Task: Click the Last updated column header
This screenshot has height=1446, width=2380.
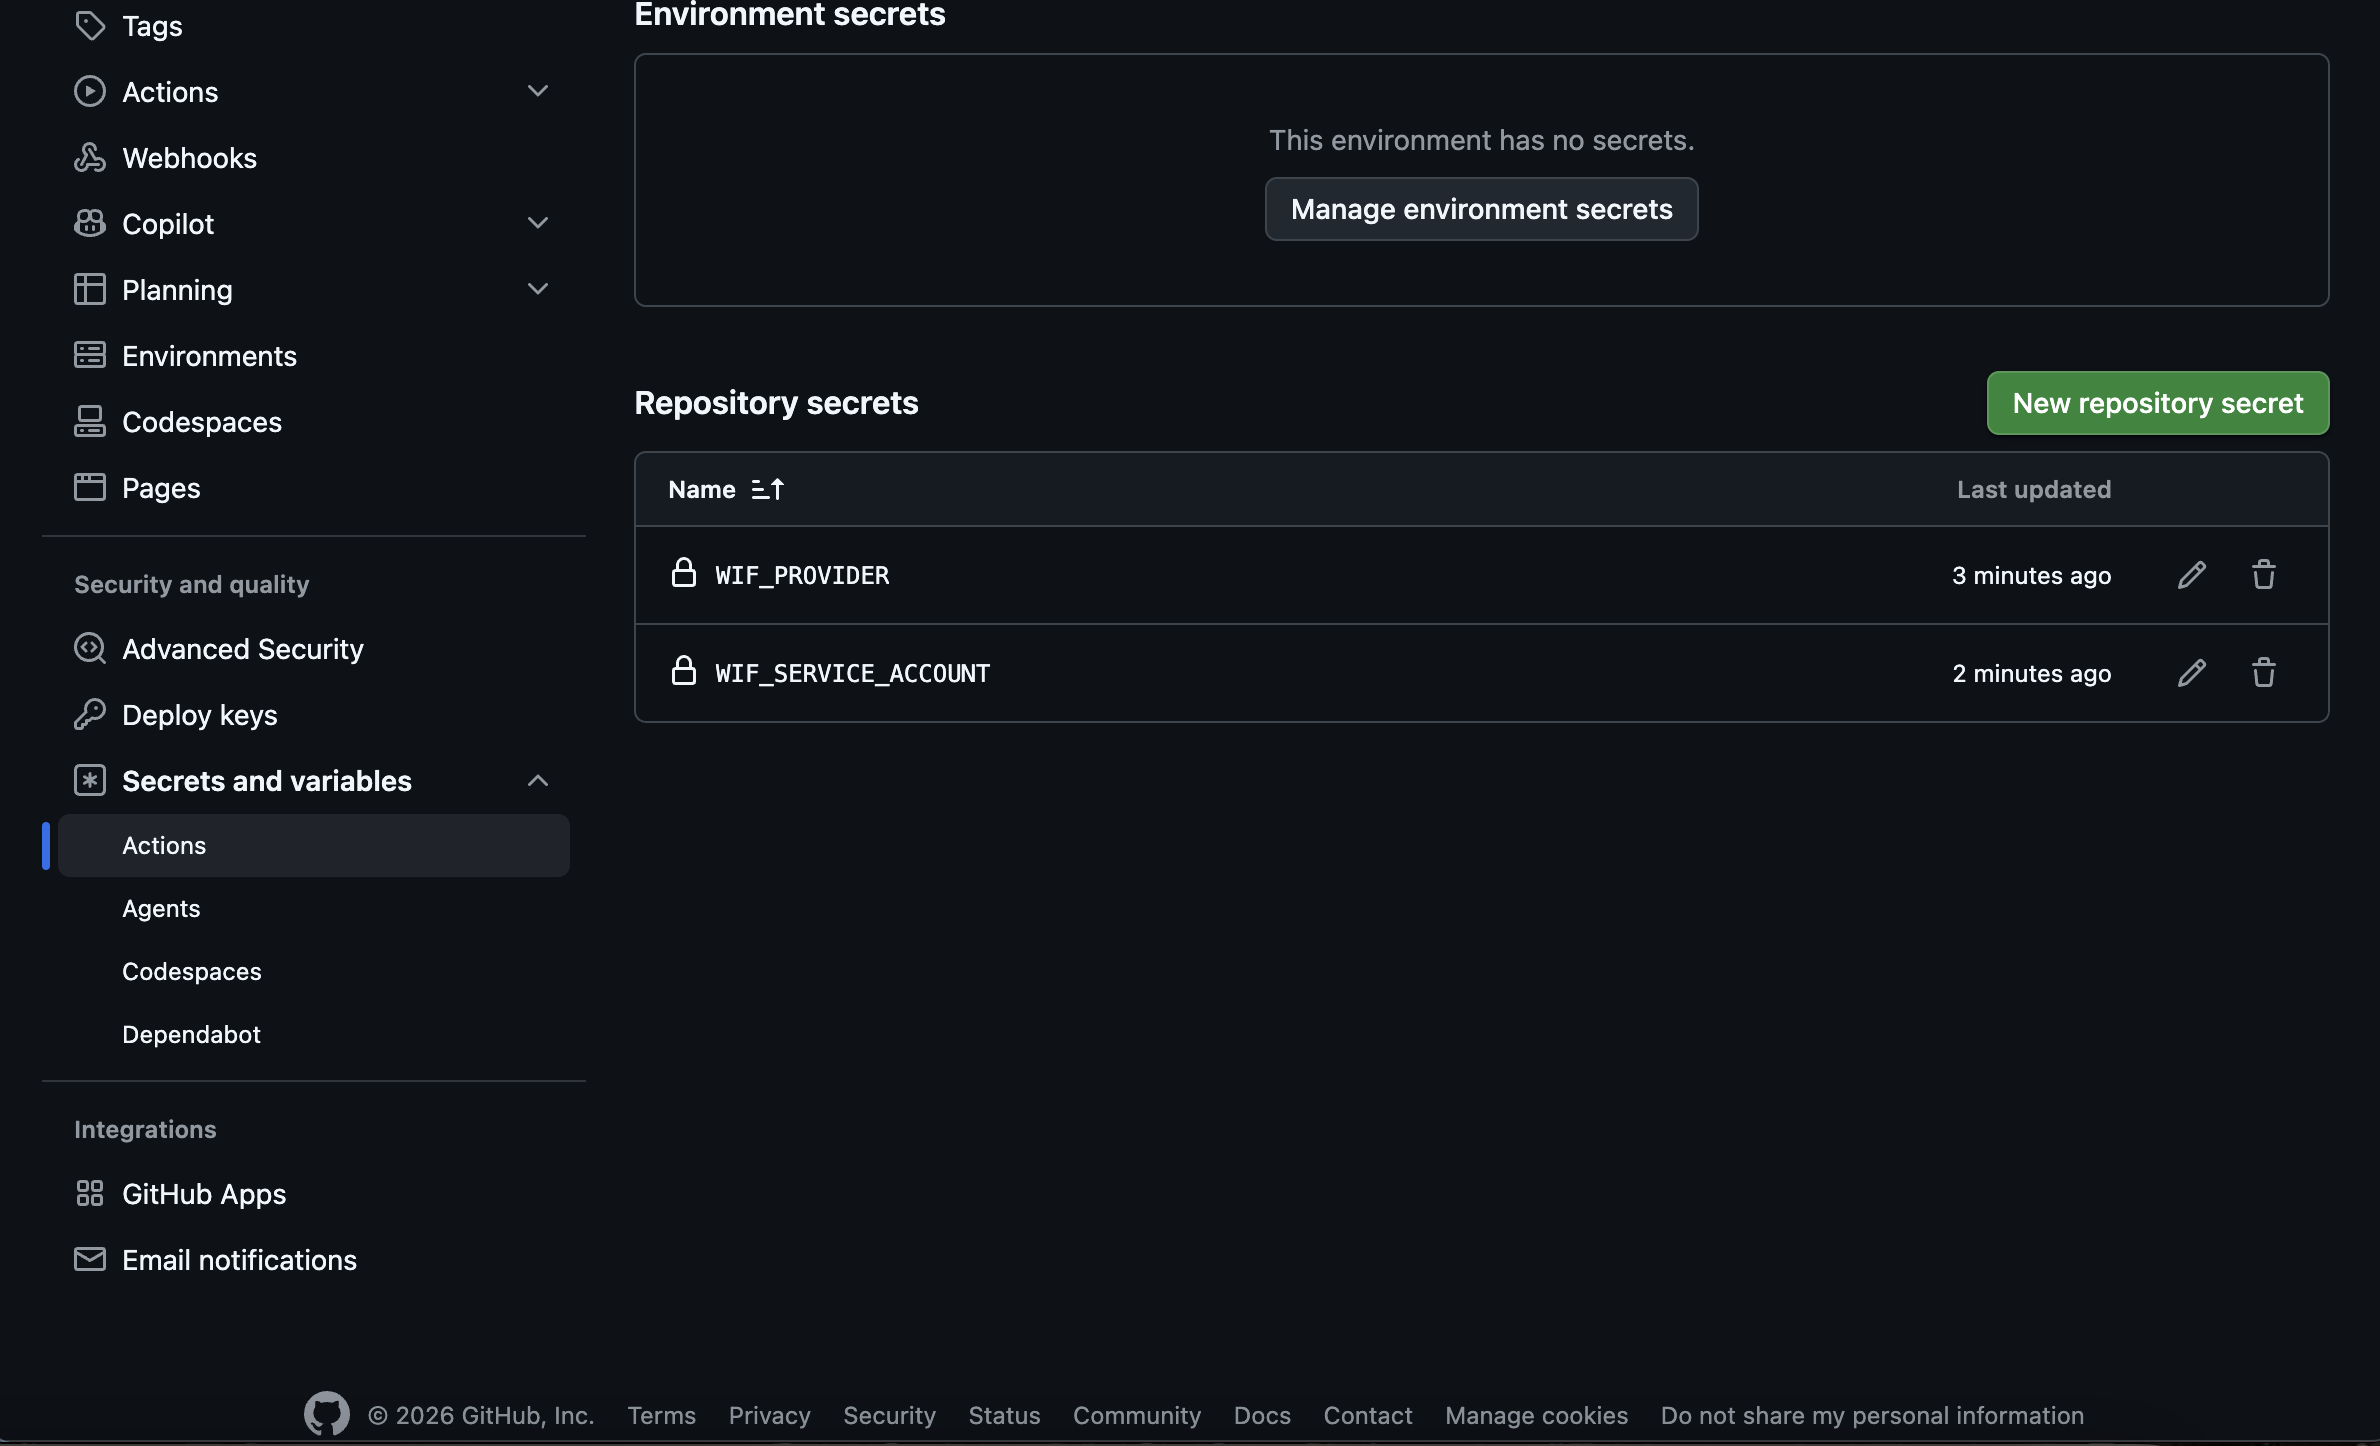Action: tap(2034, 490)
